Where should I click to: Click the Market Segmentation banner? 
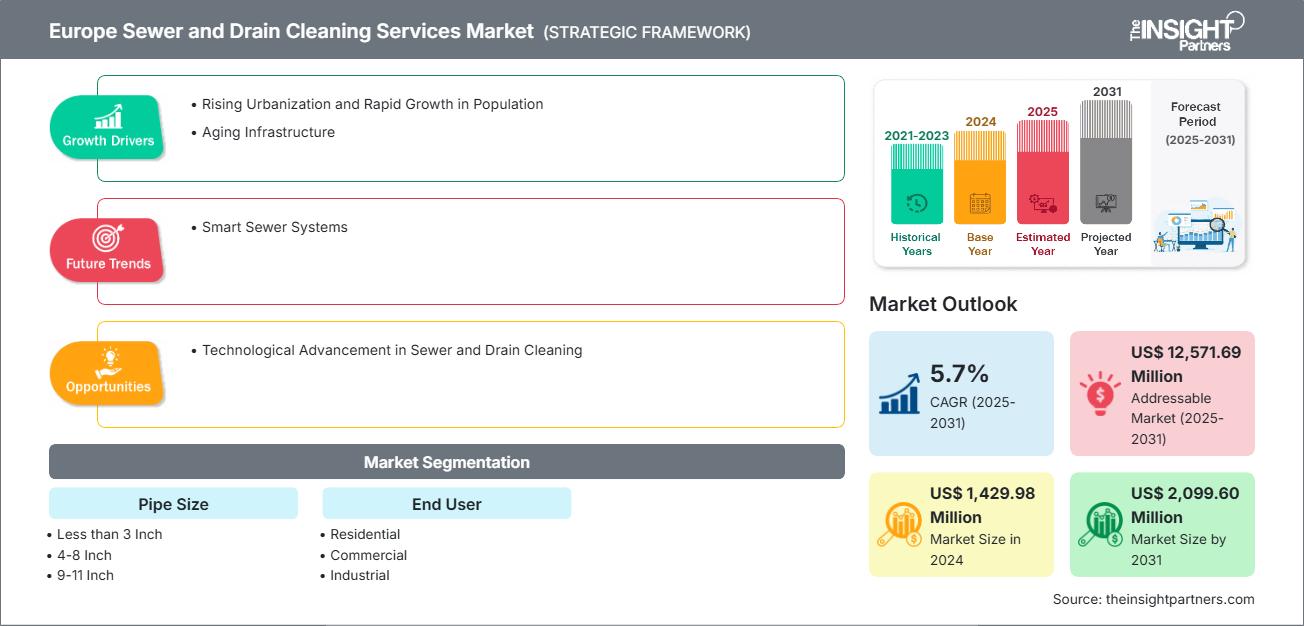(x=446, y=462)
